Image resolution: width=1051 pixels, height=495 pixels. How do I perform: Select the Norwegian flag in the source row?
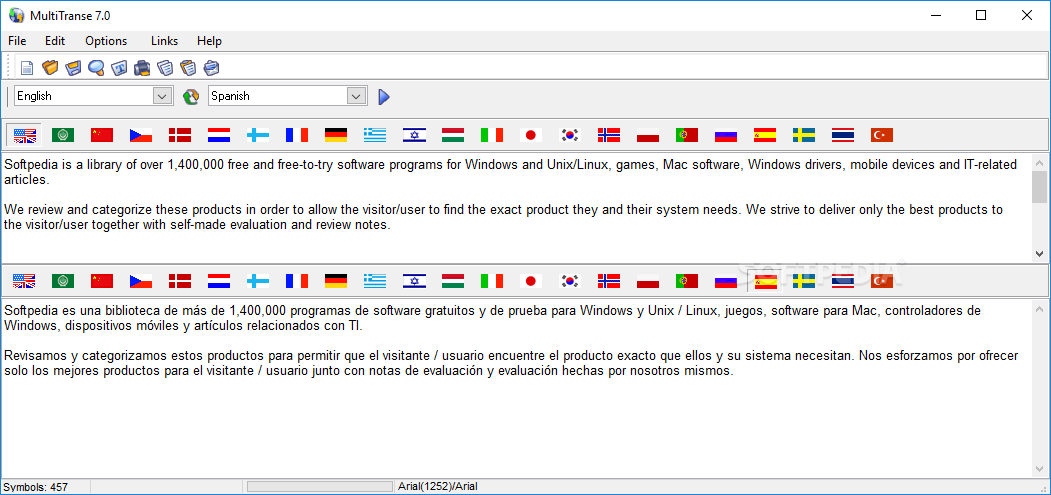click(x=609, y=135)
